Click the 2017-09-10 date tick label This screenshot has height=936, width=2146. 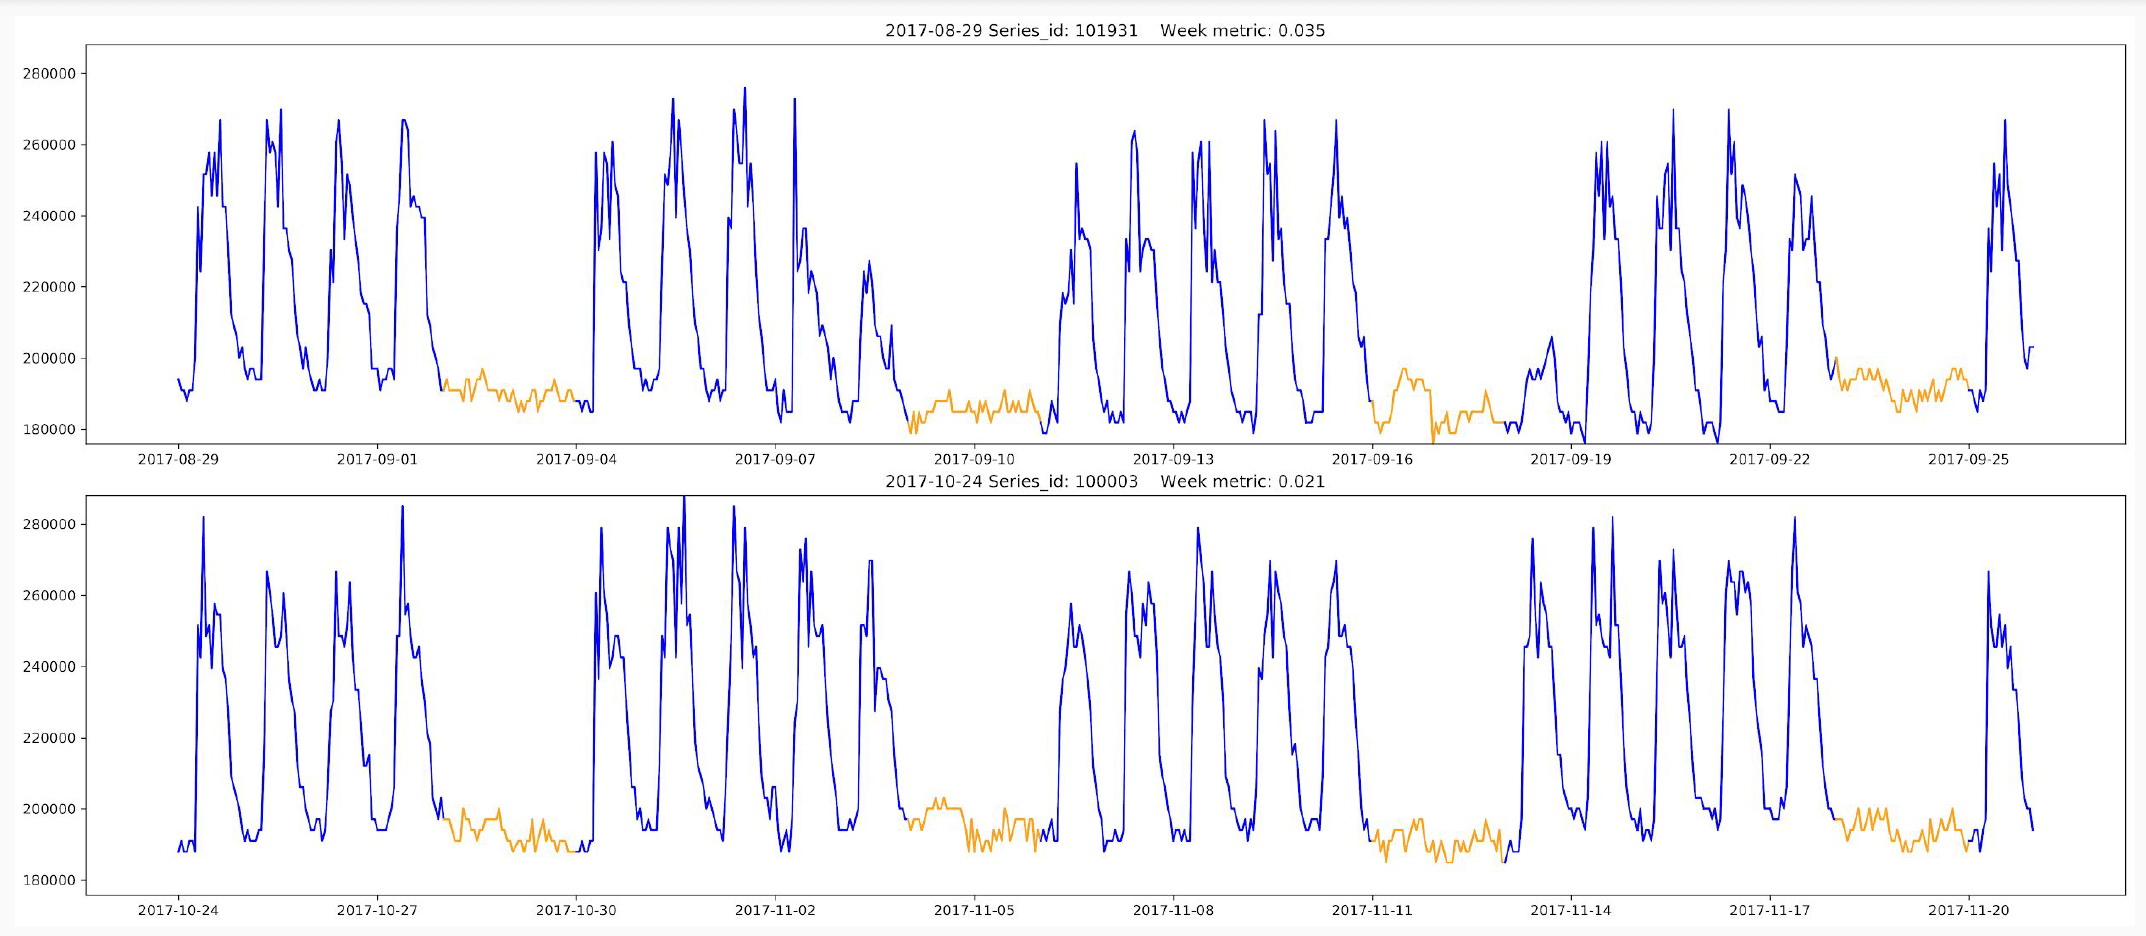pos(974,459)
